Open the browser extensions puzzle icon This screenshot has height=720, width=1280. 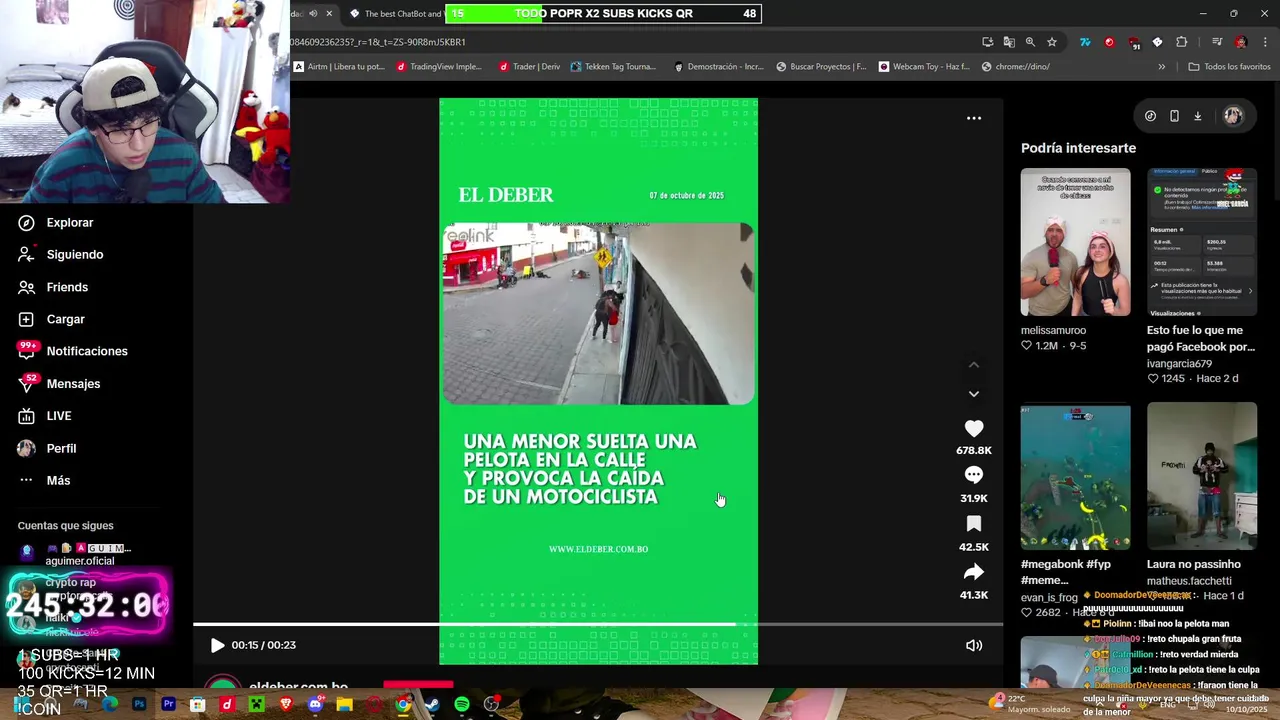point(1181,42)
